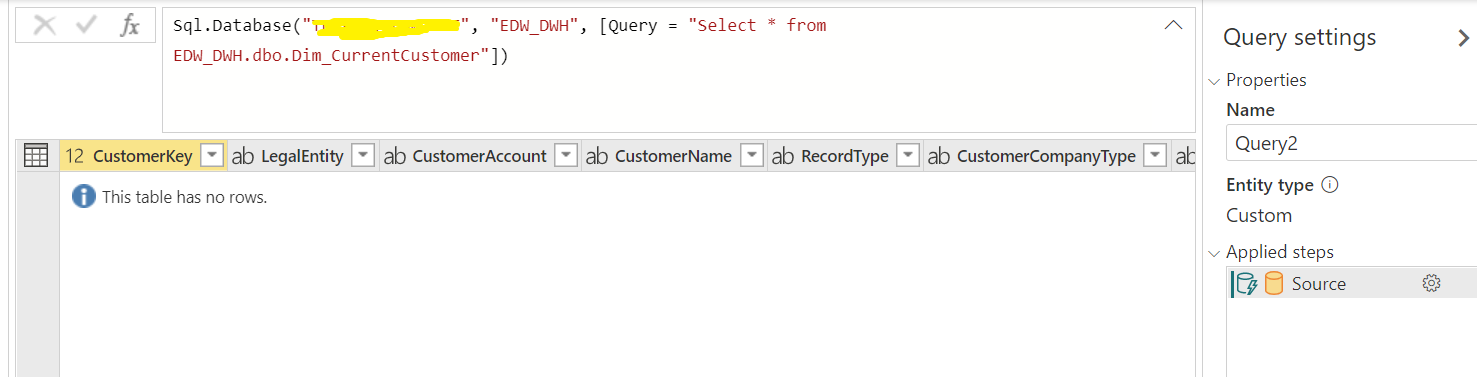Select the CustomerCompanyType column header
This screenshot has width=1477, height=377.
click(1046, 156)
